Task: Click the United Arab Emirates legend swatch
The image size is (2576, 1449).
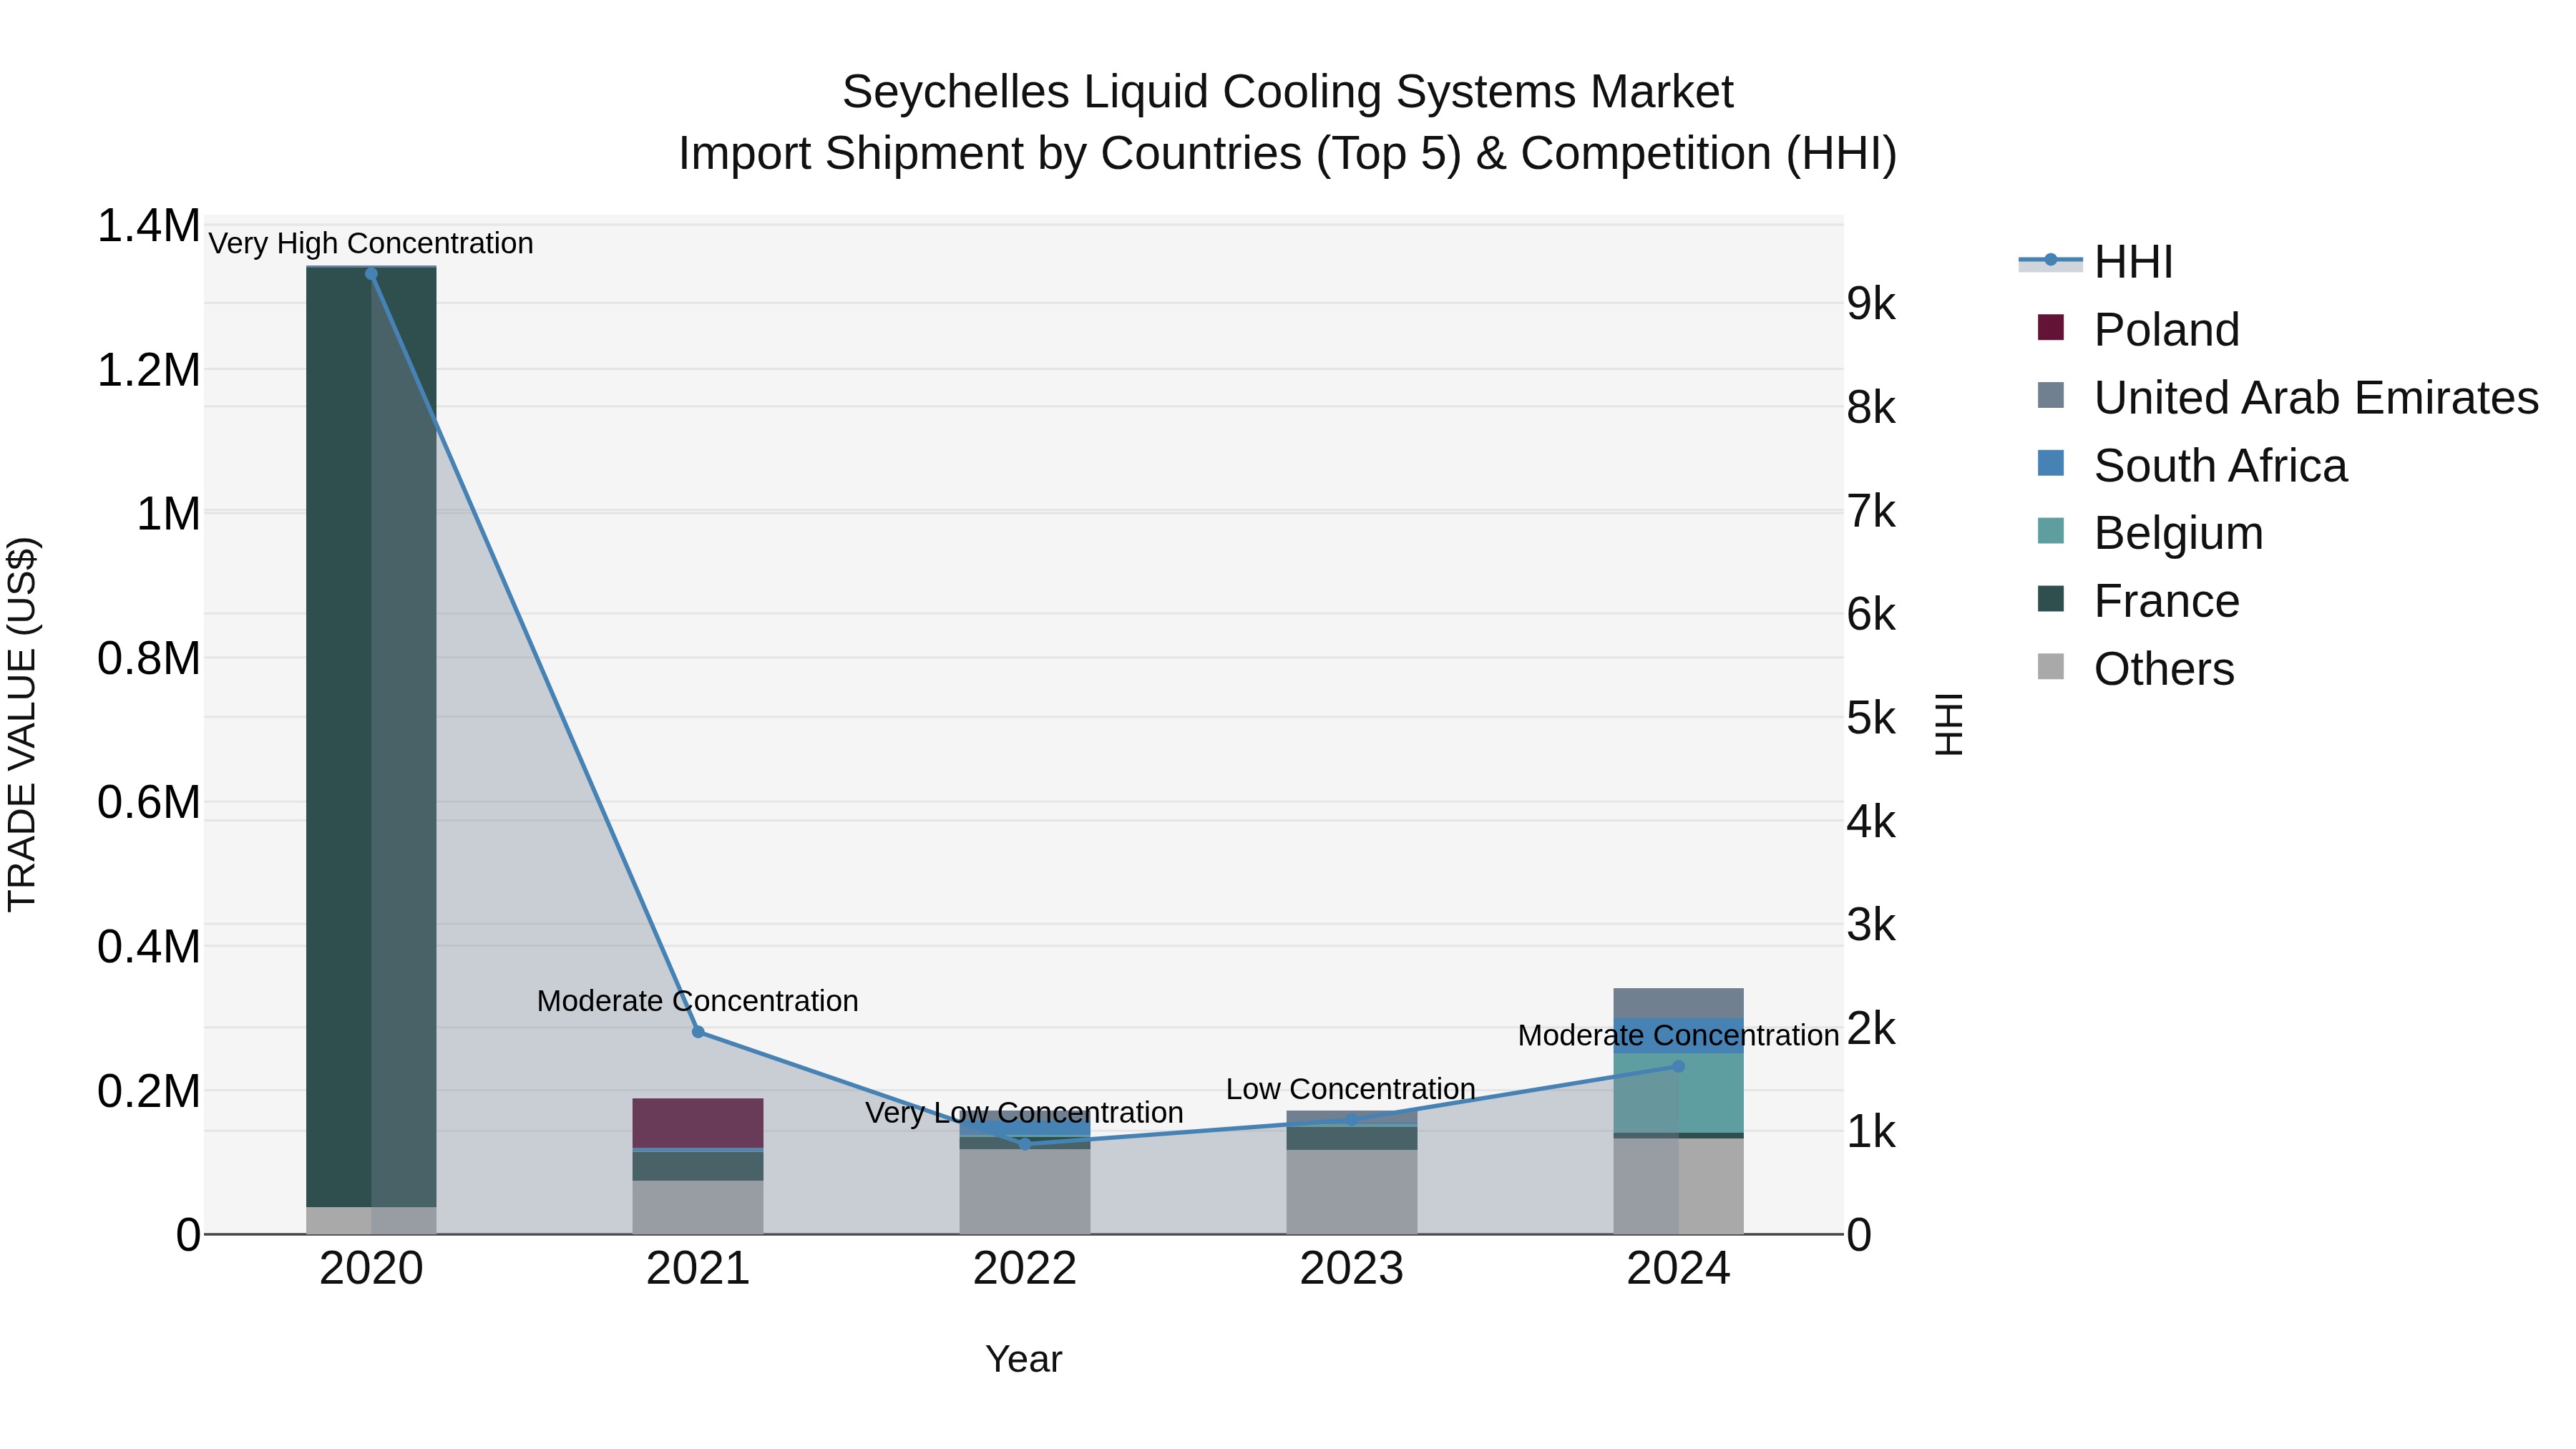Action: [x=2050, y=395]
